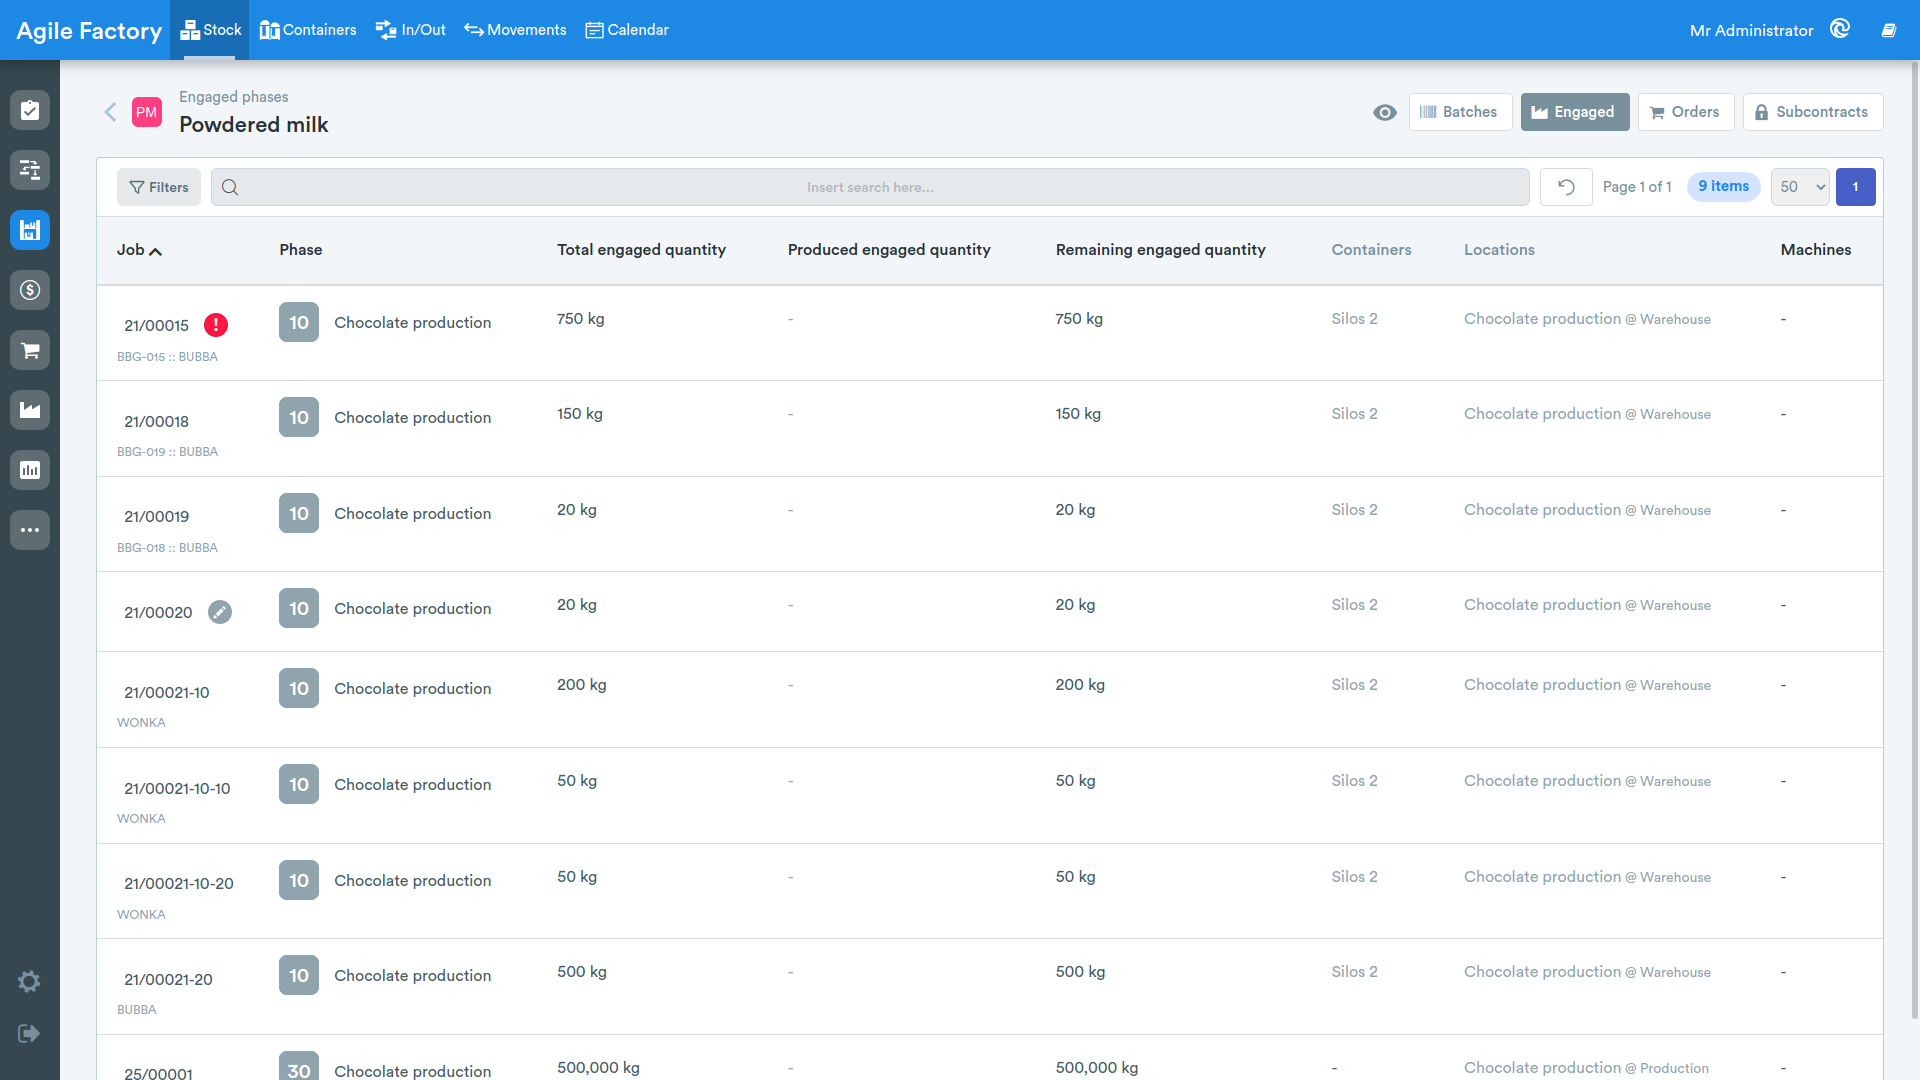Open the Stock menu

click(210, 30)
